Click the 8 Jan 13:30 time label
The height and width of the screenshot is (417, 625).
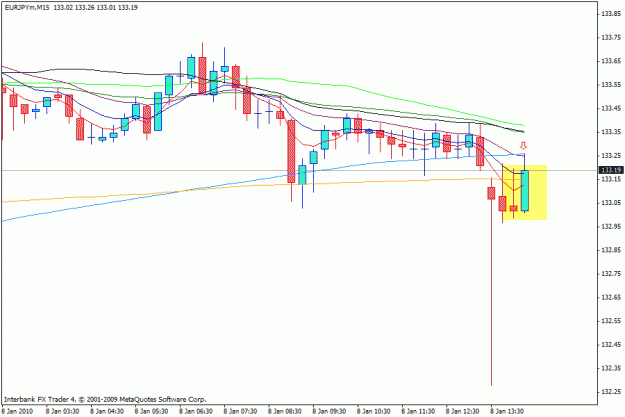(x=507, y=411)
